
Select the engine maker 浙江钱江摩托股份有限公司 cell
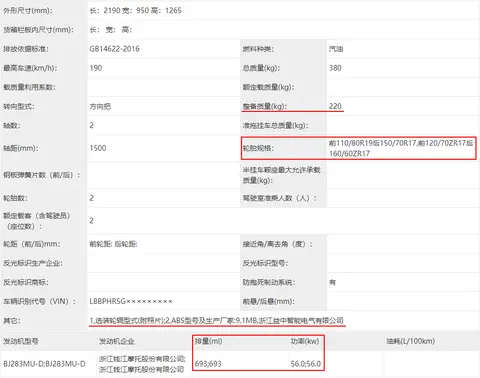click(142, 364)
